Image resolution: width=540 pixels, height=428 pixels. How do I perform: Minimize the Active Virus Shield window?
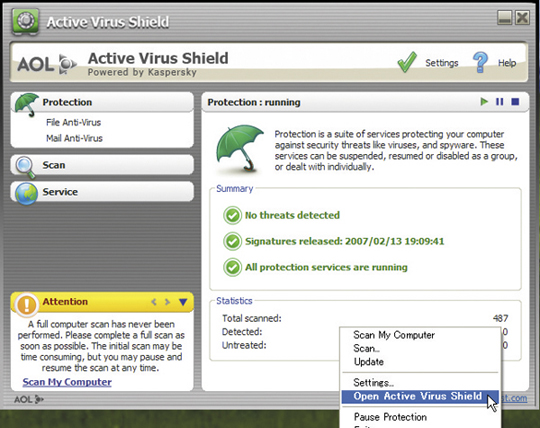point(505,17)
